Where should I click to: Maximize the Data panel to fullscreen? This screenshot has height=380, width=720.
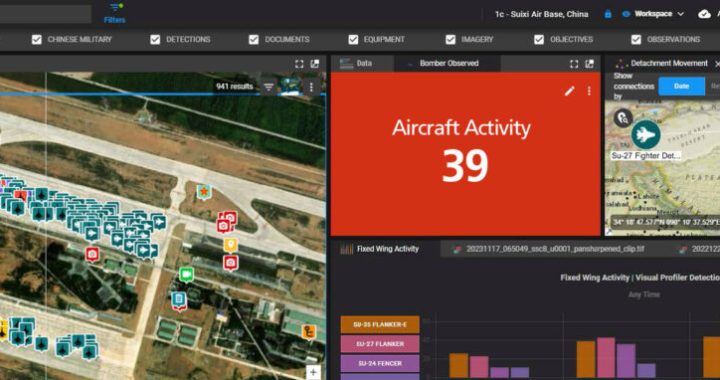tap(574, 64)
